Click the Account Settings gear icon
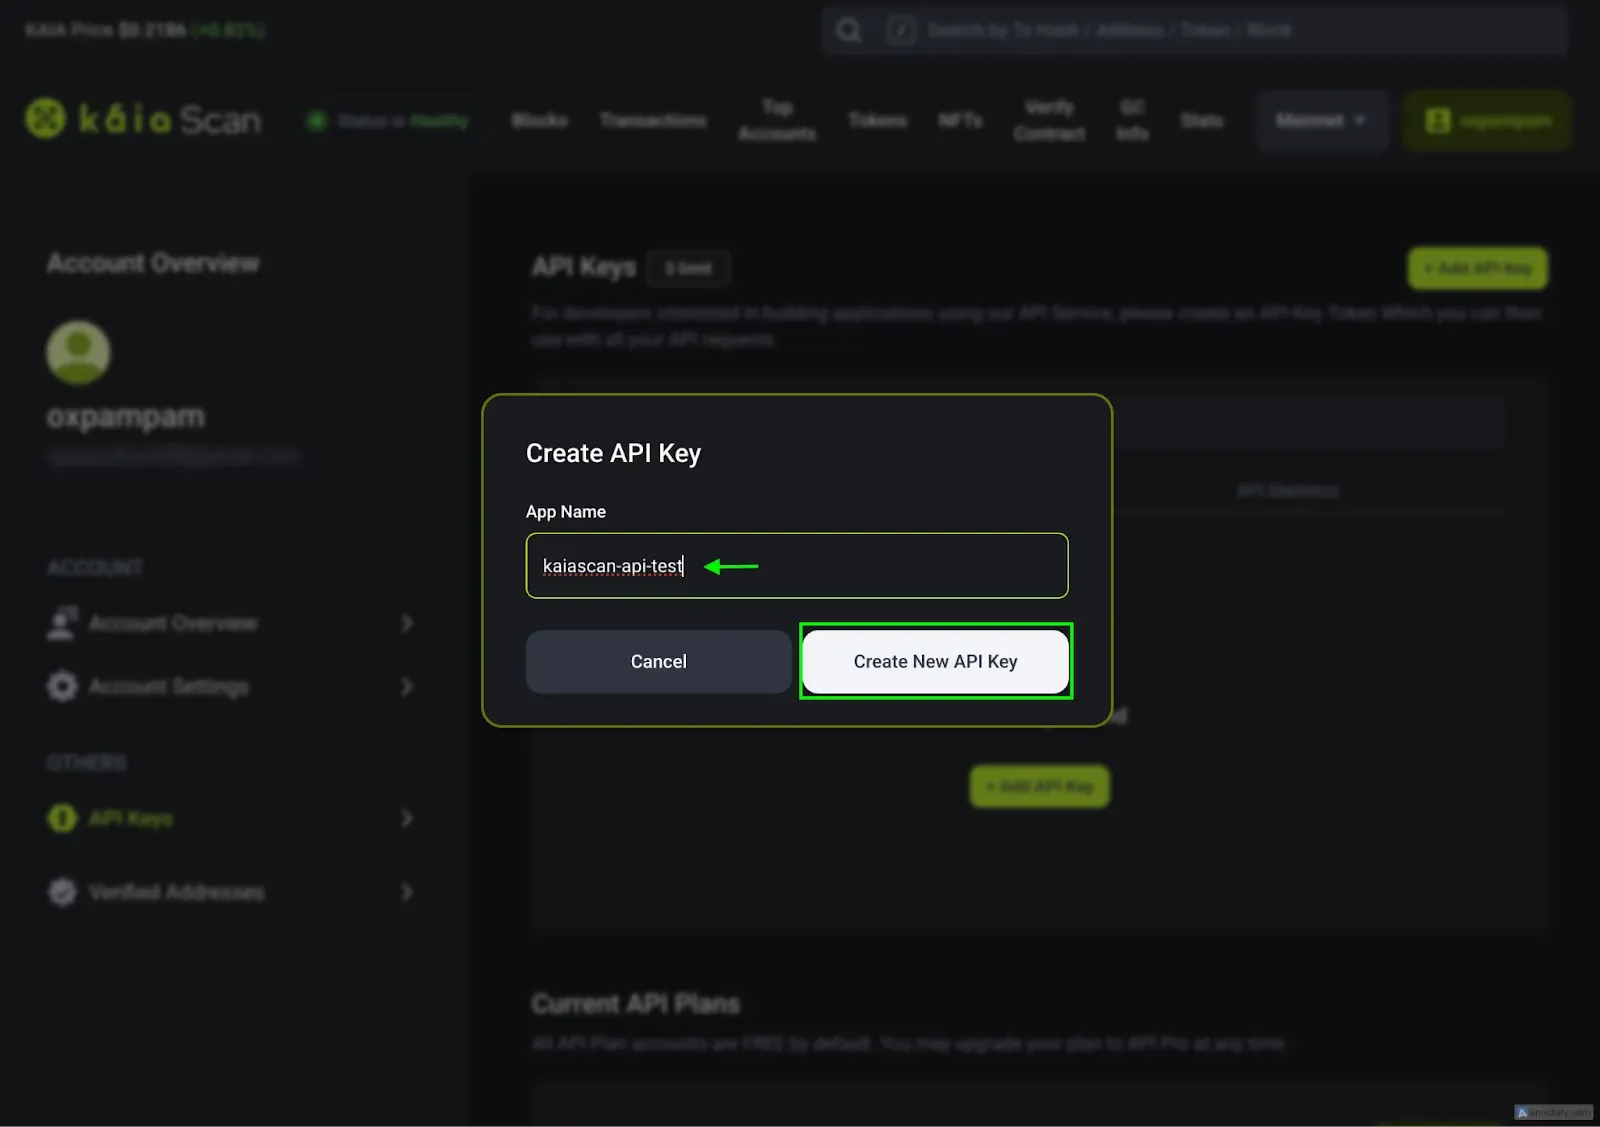1600x1127 pixels. click(62, 687)
